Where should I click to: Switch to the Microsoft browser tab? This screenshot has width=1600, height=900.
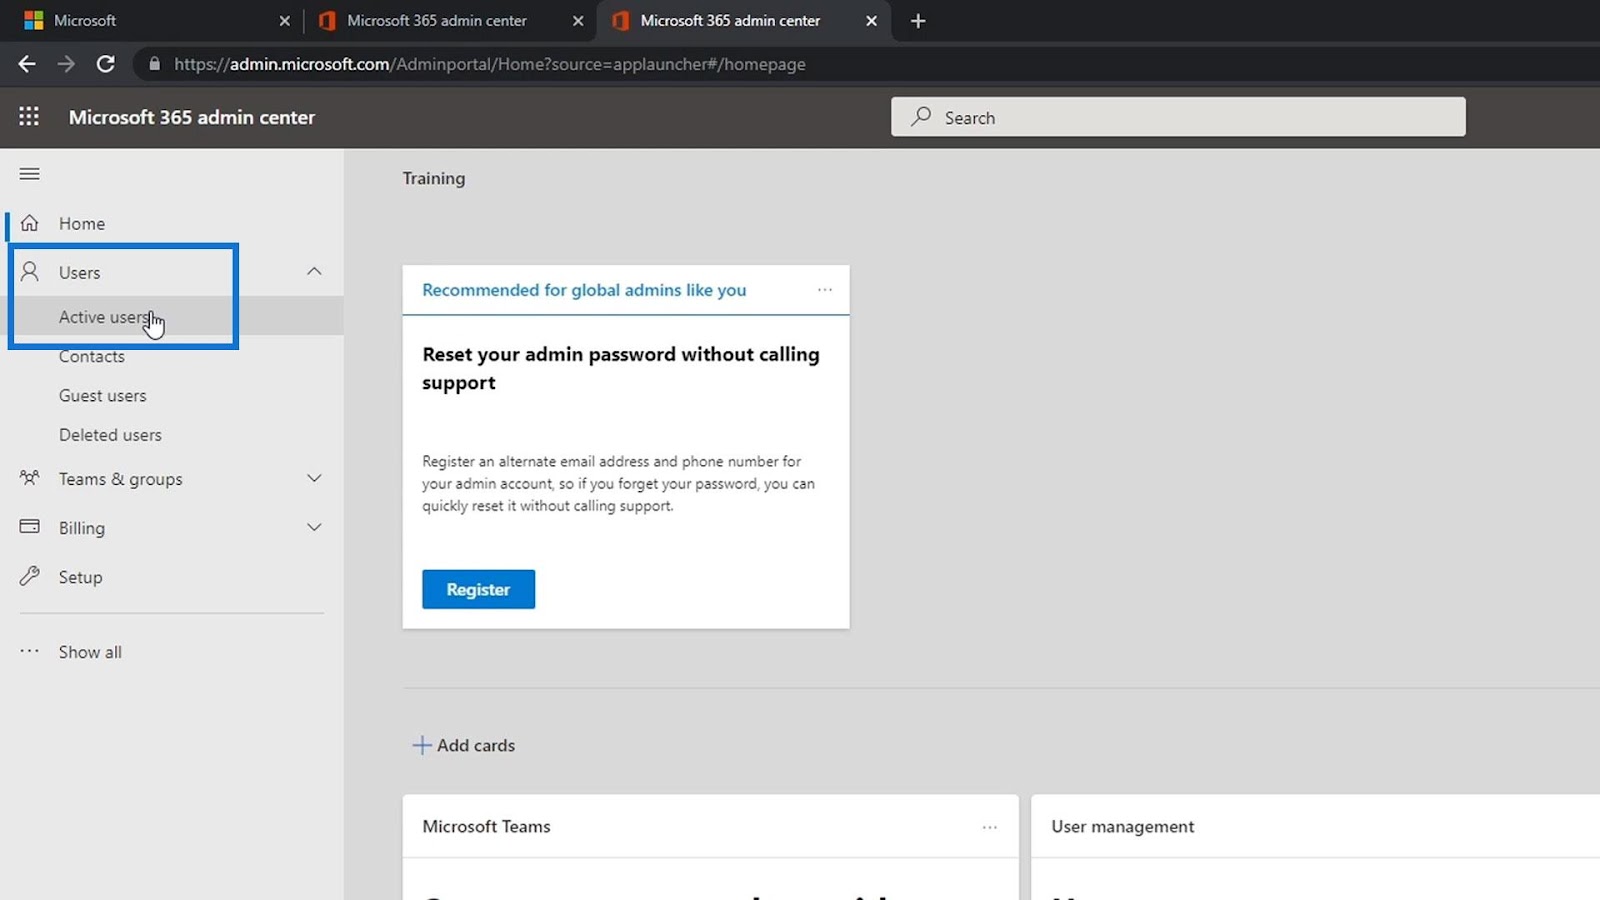155,21
